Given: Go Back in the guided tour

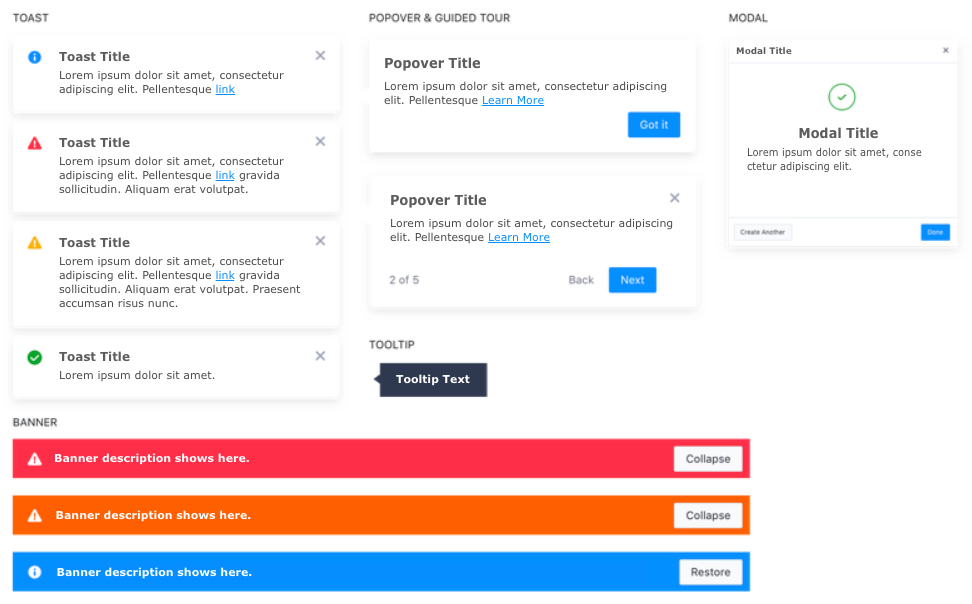Looking at the screenshot, I should tap(581, 280).
